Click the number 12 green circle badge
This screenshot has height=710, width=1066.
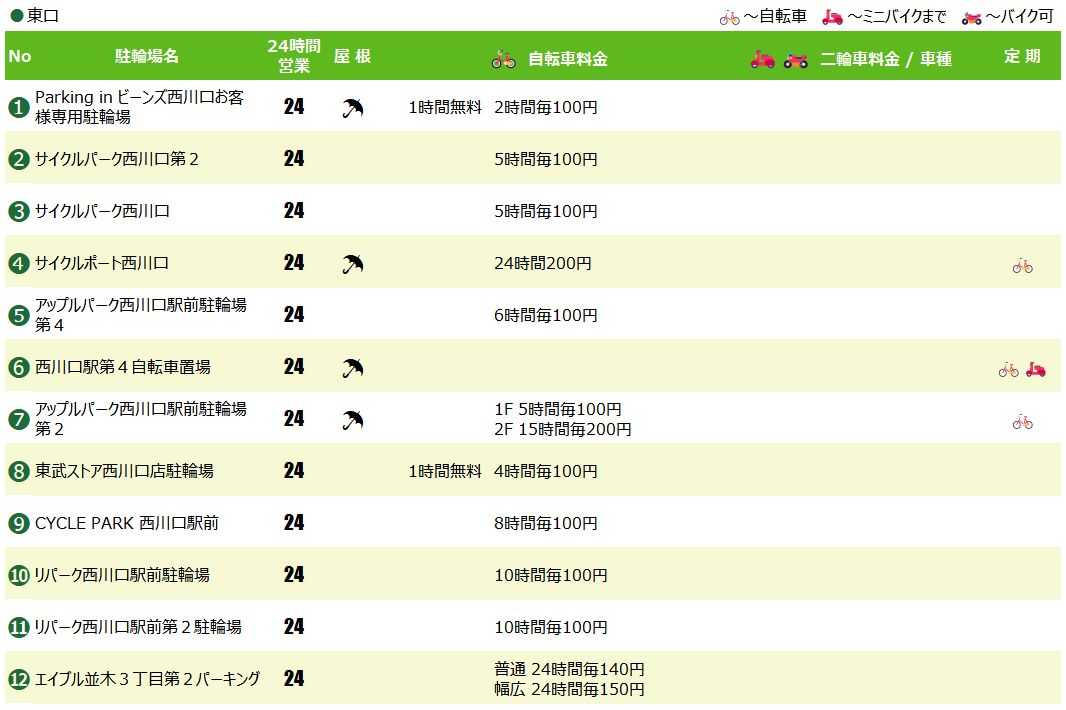pos(18,680)
